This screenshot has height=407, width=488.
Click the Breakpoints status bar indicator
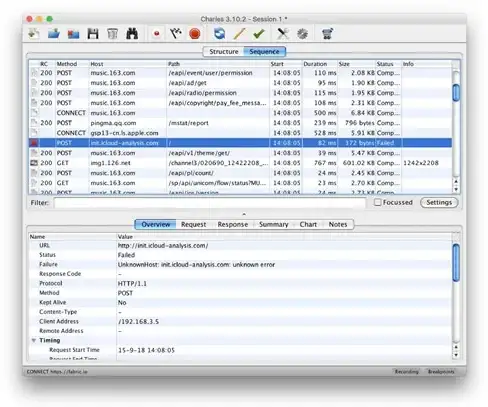(441, 371)
